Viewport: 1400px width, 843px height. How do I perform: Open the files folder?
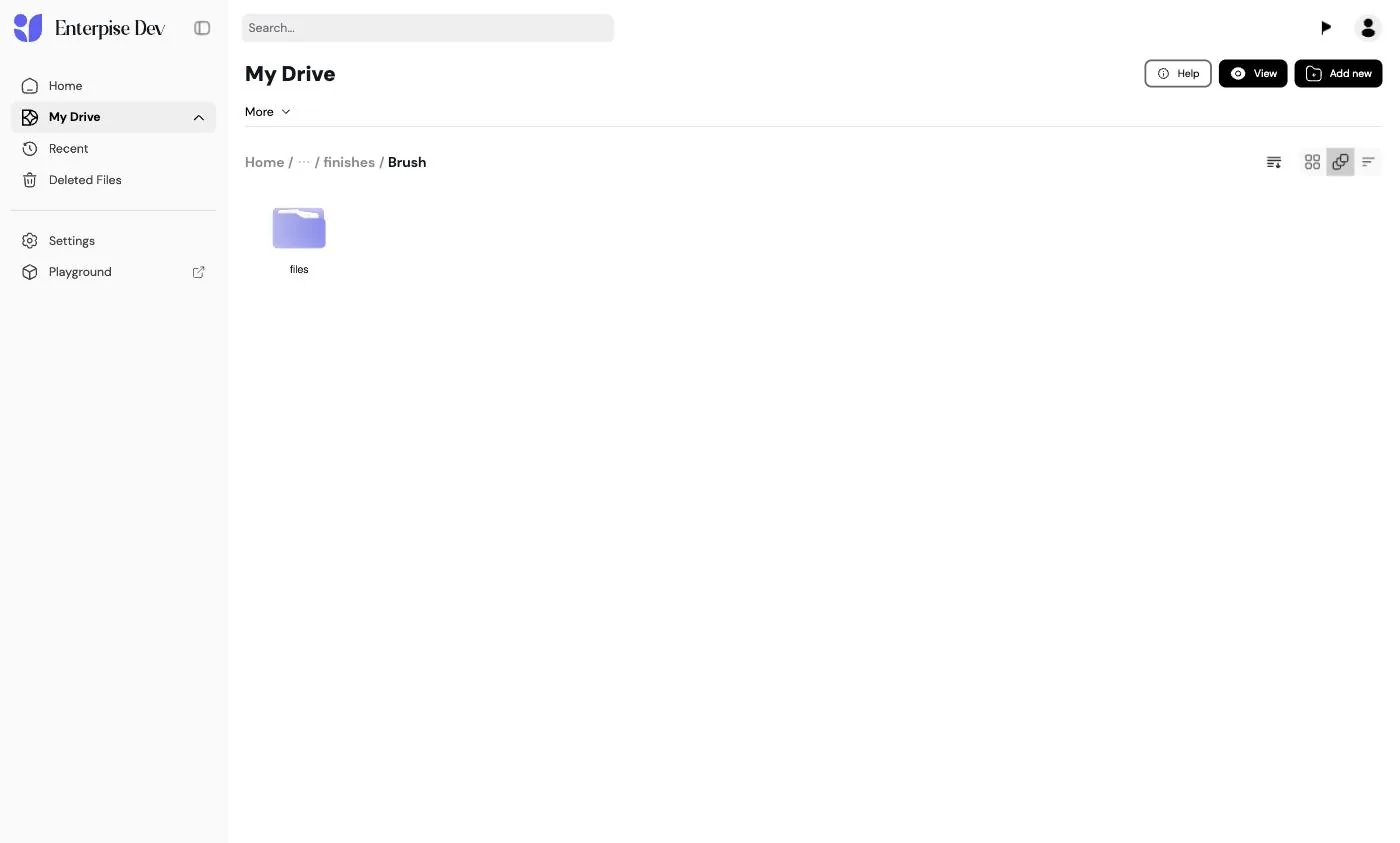pyautogui.click(x=299, y=228)
